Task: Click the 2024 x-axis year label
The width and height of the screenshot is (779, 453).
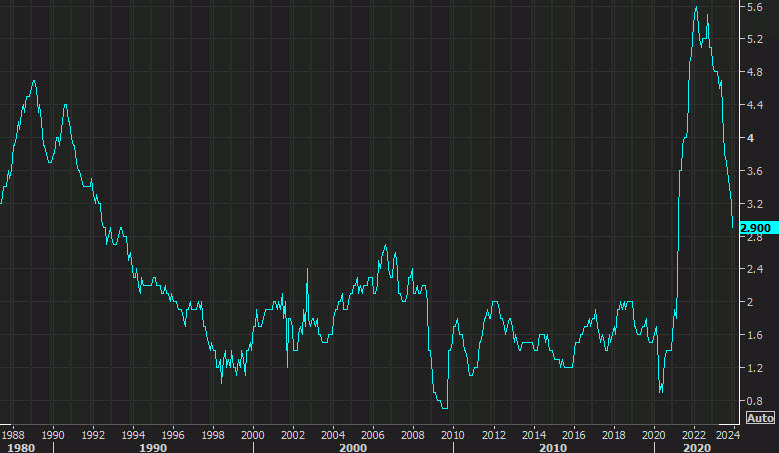Action: pos(729,435)
